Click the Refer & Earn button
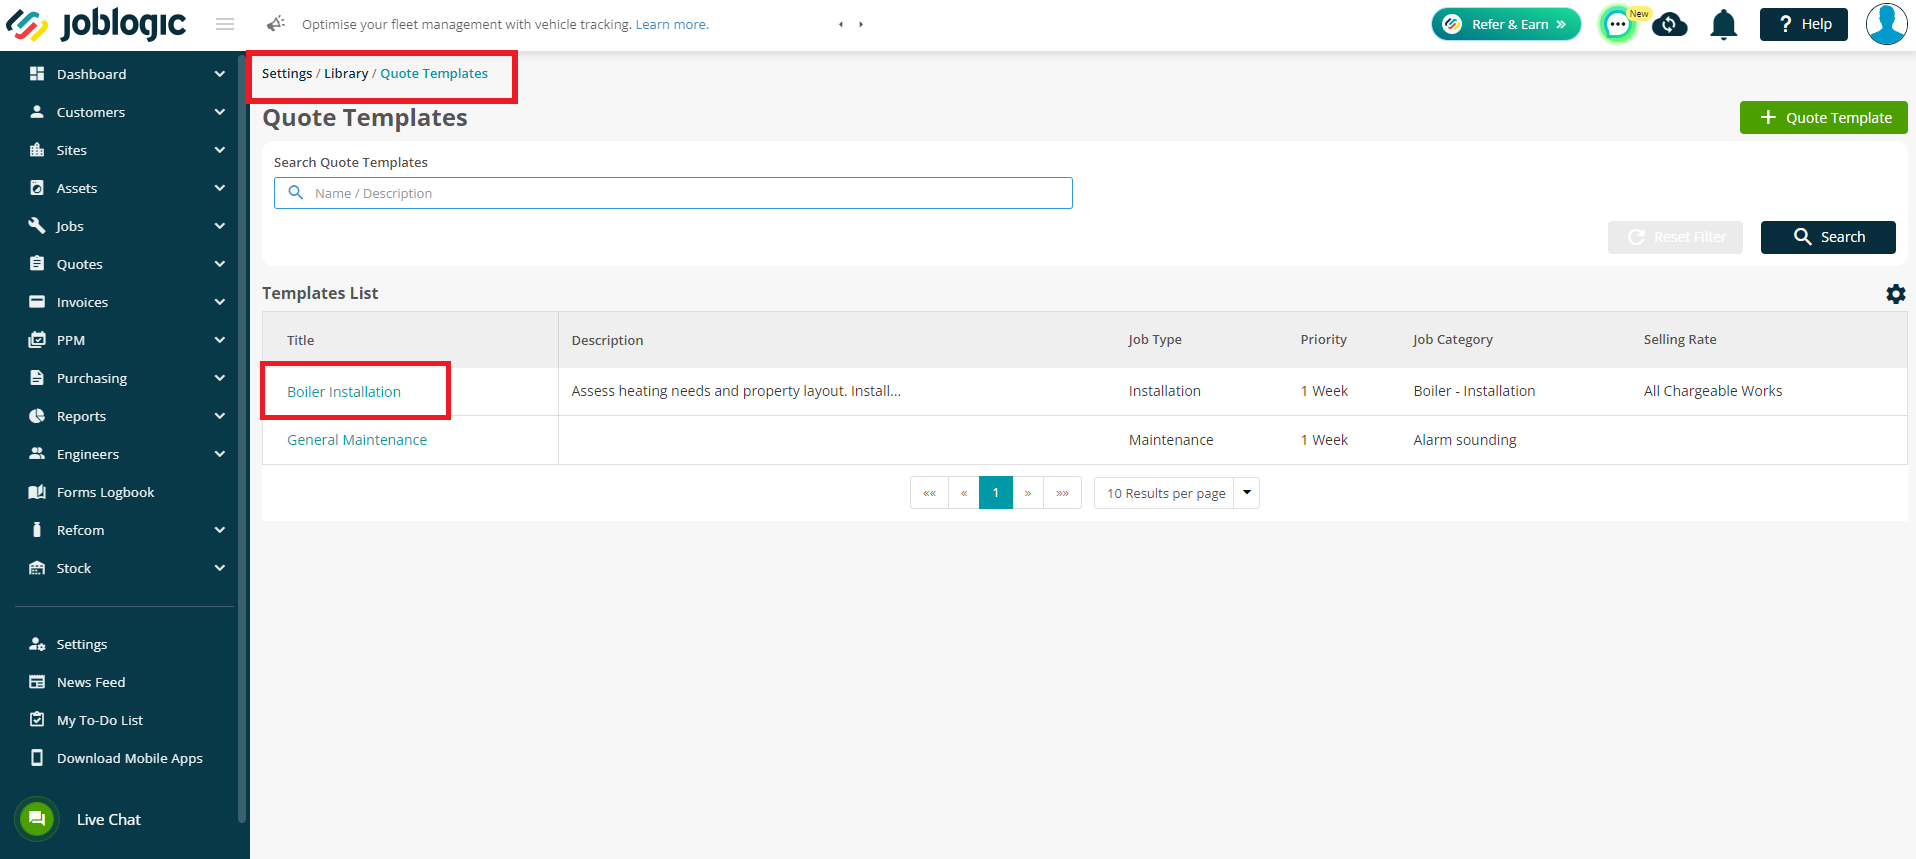The height and width of the screenshot is (859, 1916). point(1506,24)
